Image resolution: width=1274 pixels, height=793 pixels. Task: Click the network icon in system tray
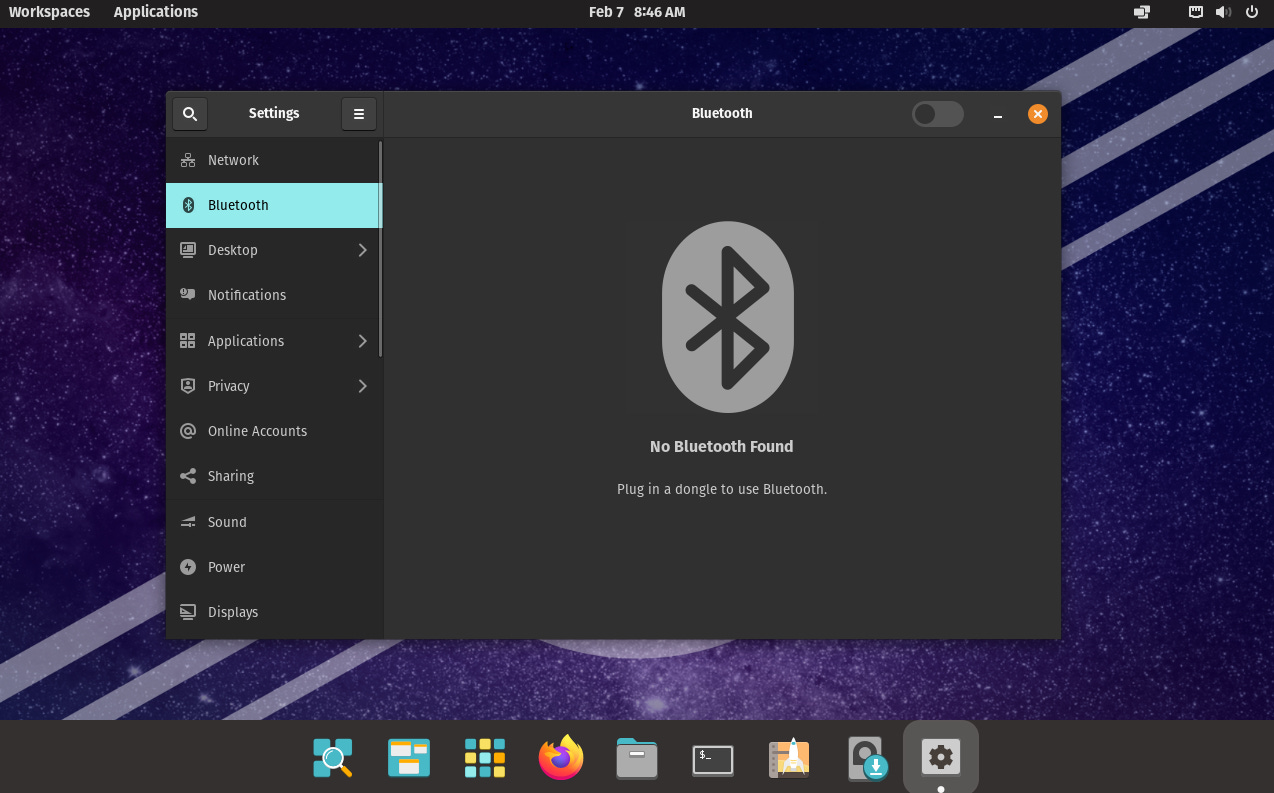tap(1195, 12)
